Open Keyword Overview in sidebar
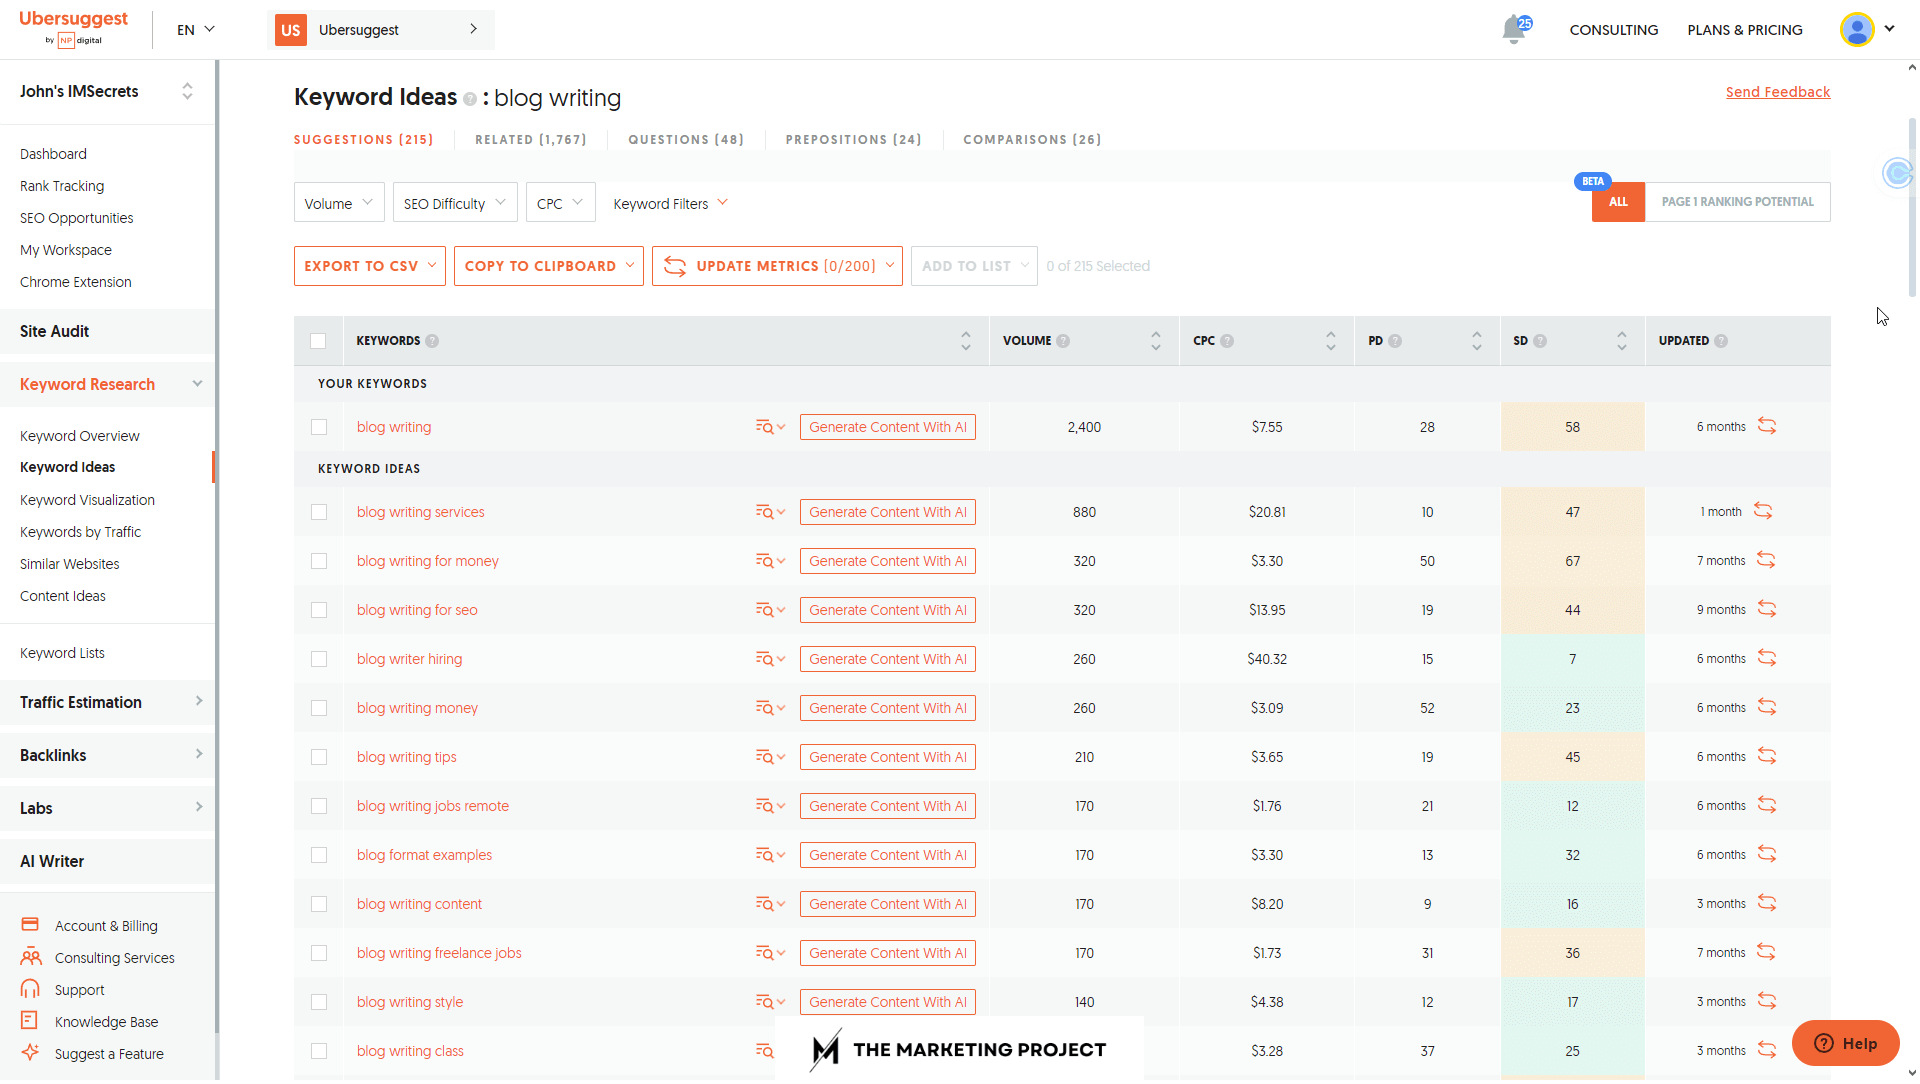 click(80, 436)
